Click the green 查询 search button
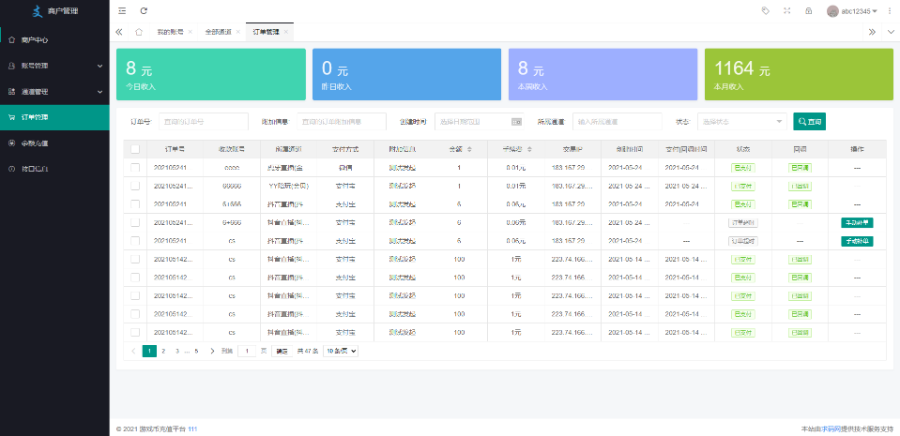The width and height of the screenshot is (900, 436). point(809,121)
